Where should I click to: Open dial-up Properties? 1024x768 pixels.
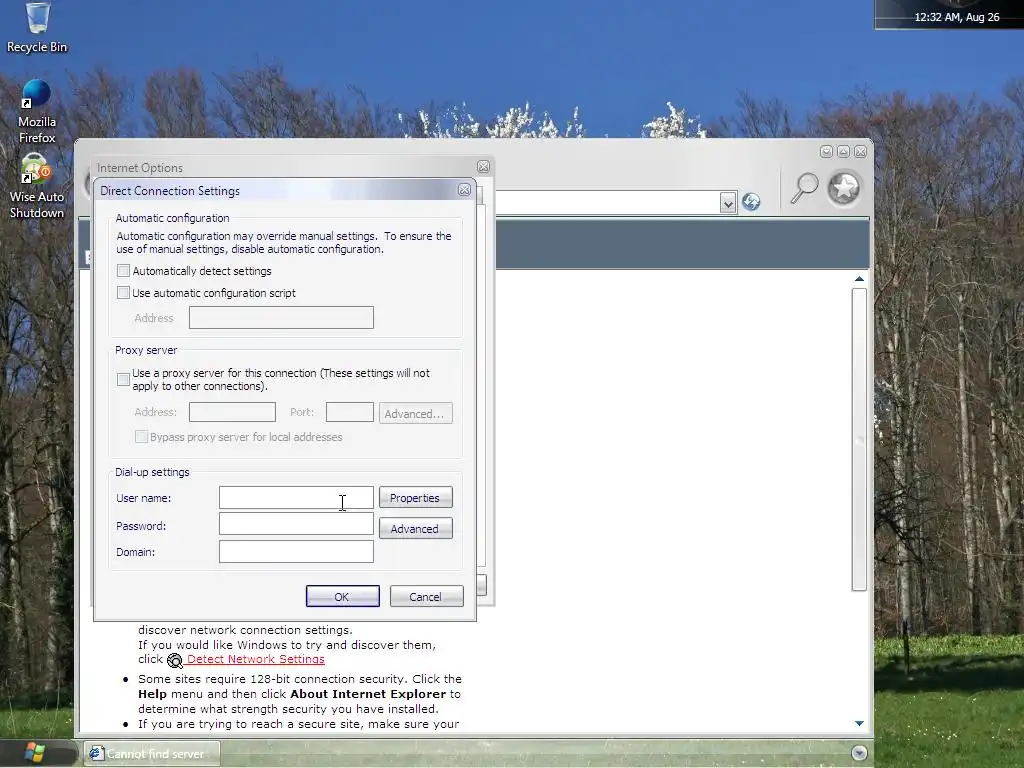click(415, 498)
